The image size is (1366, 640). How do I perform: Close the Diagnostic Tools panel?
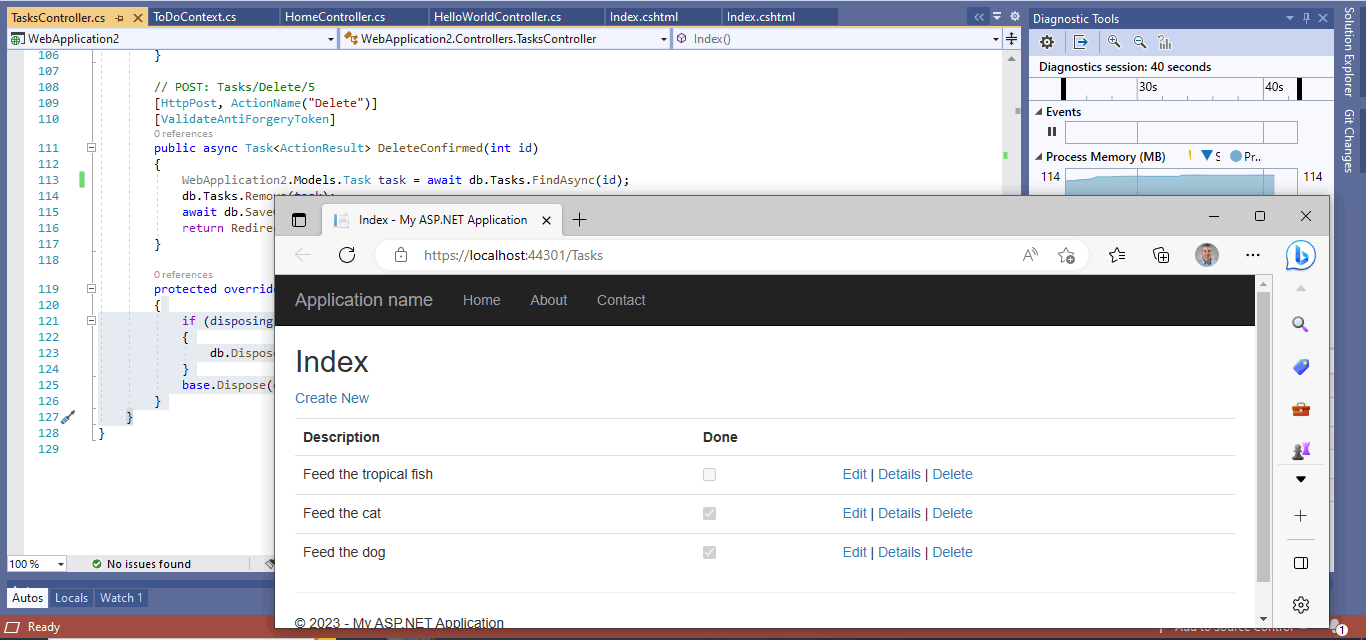(1324, 18)
